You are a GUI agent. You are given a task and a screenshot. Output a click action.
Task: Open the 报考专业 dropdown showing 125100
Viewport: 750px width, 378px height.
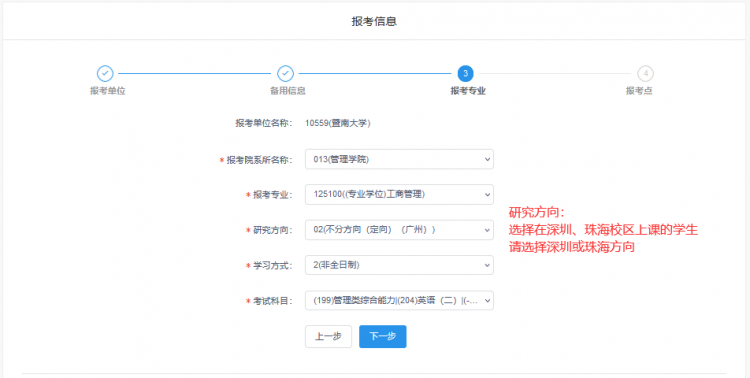click(399, 194)
